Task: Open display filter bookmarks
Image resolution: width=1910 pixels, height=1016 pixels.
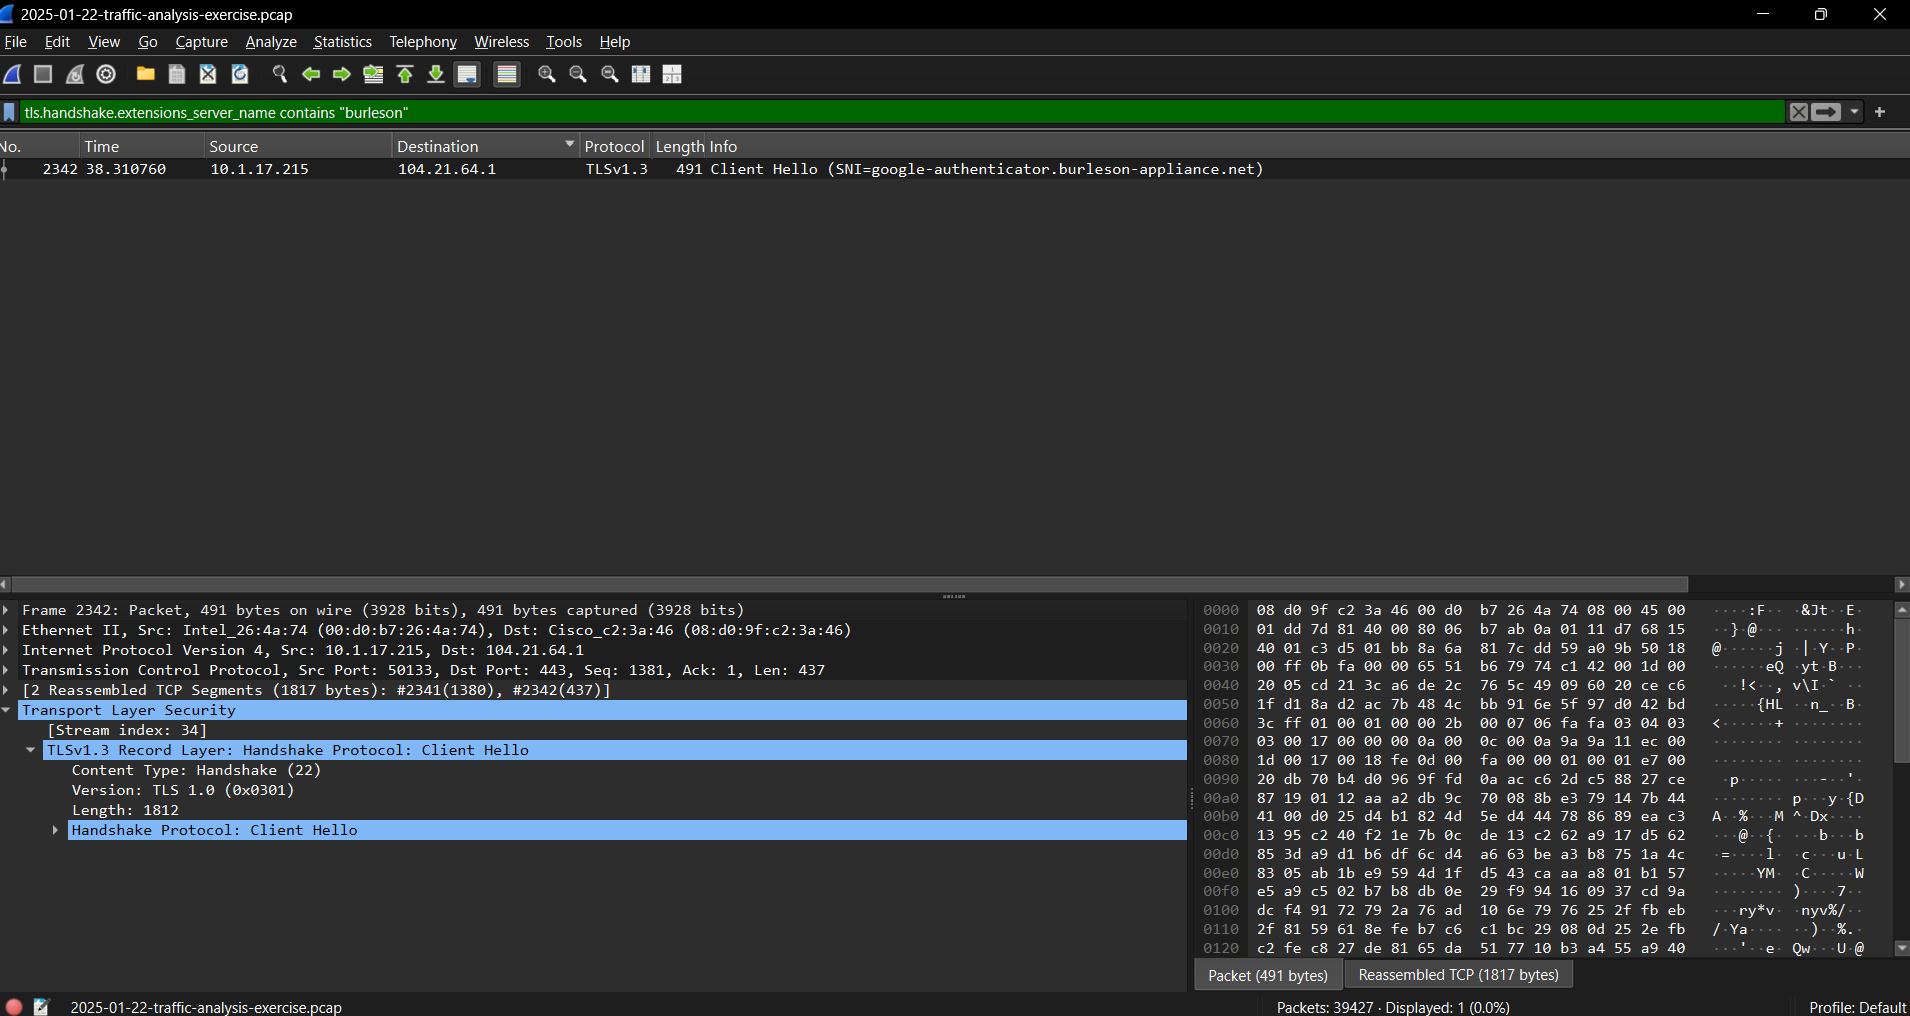Action: 10,112
